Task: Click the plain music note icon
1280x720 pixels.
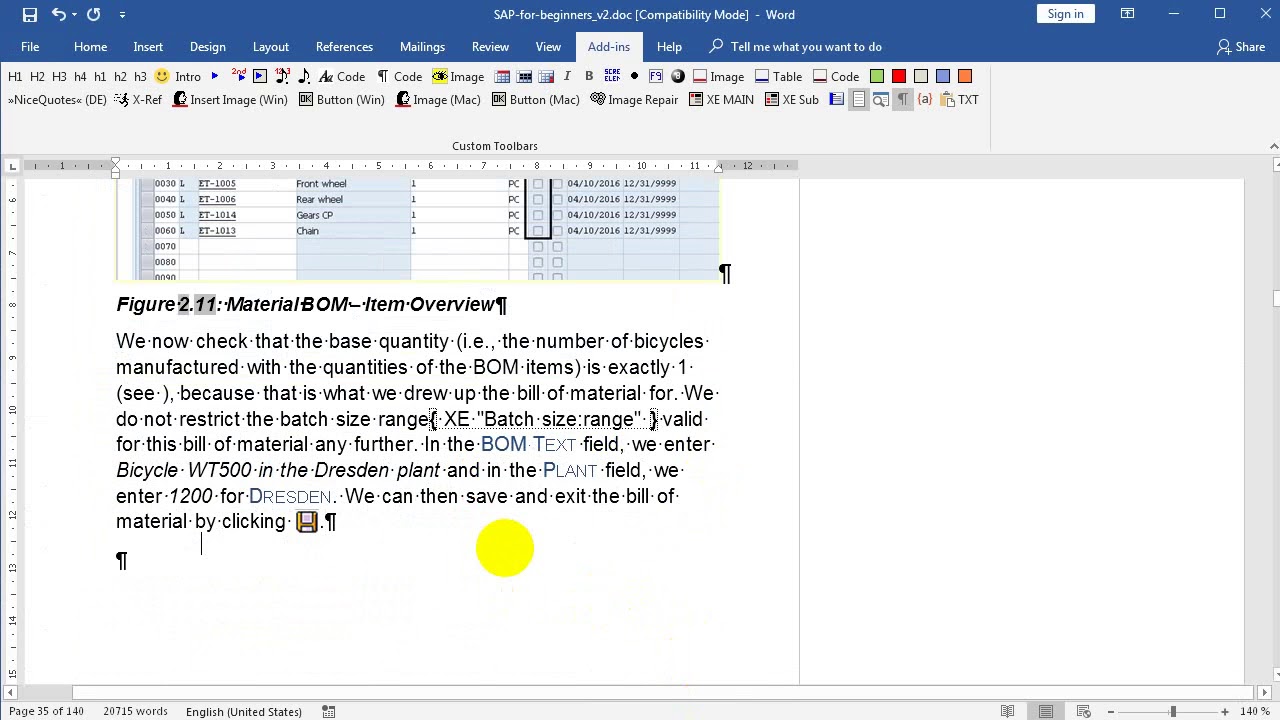Action: [x=304, y=76]
